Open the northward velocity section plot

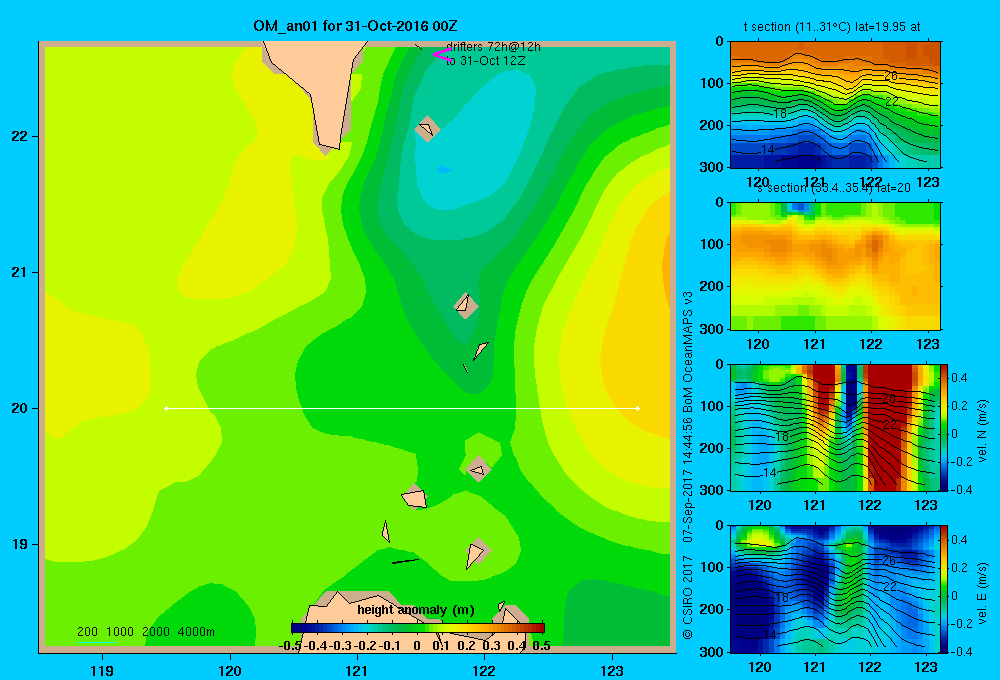[835, 427]
